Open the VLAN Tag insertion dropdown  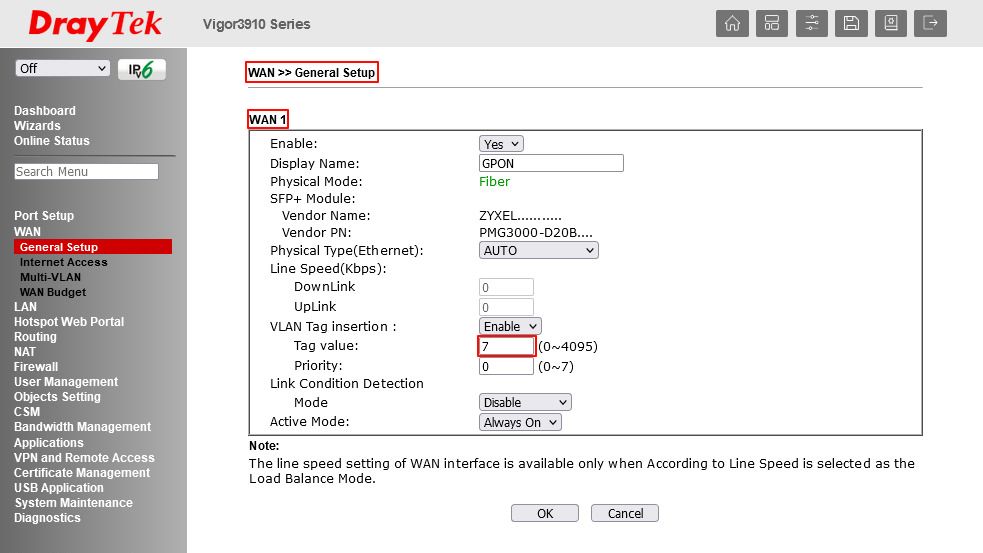pyautogui.click(x=510, y=327)
